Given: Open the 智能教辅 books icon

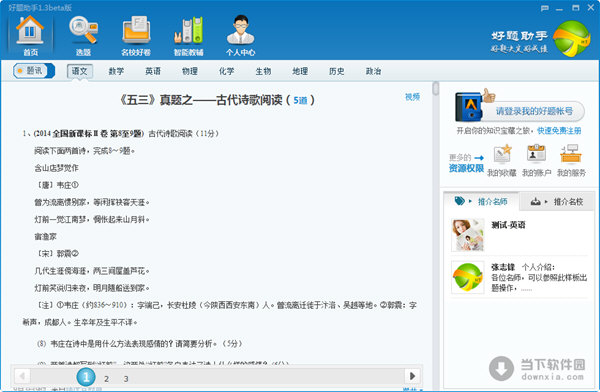Looking at the screenshot, I should (188, 36).
